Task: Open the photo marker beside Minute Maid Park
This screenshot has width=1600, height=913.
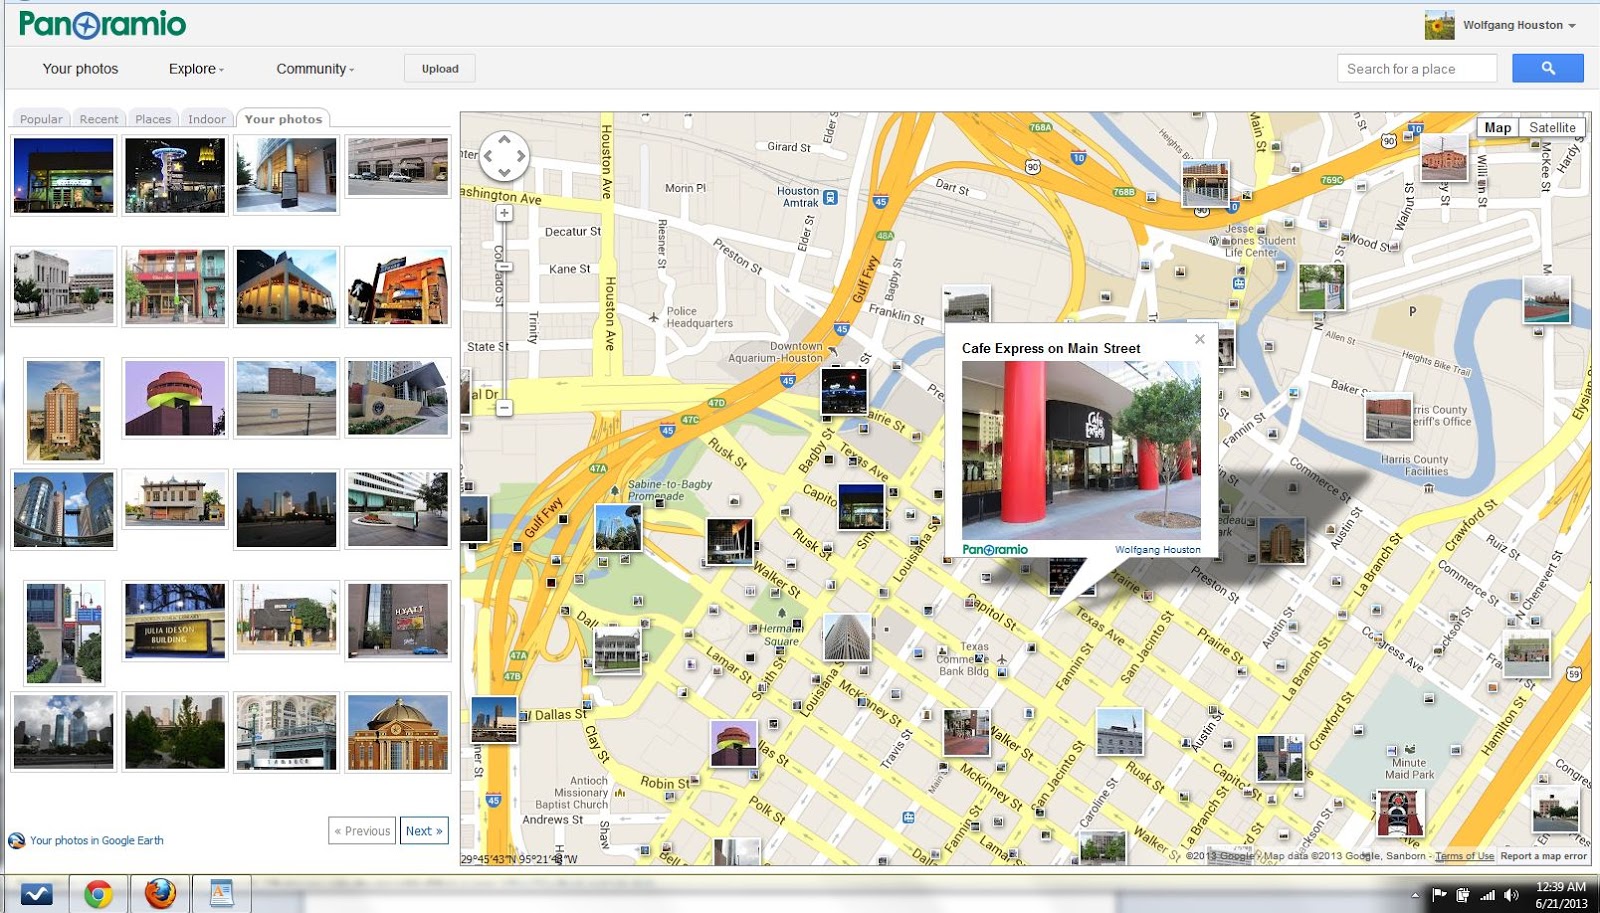Action: tap(1398, 812)
